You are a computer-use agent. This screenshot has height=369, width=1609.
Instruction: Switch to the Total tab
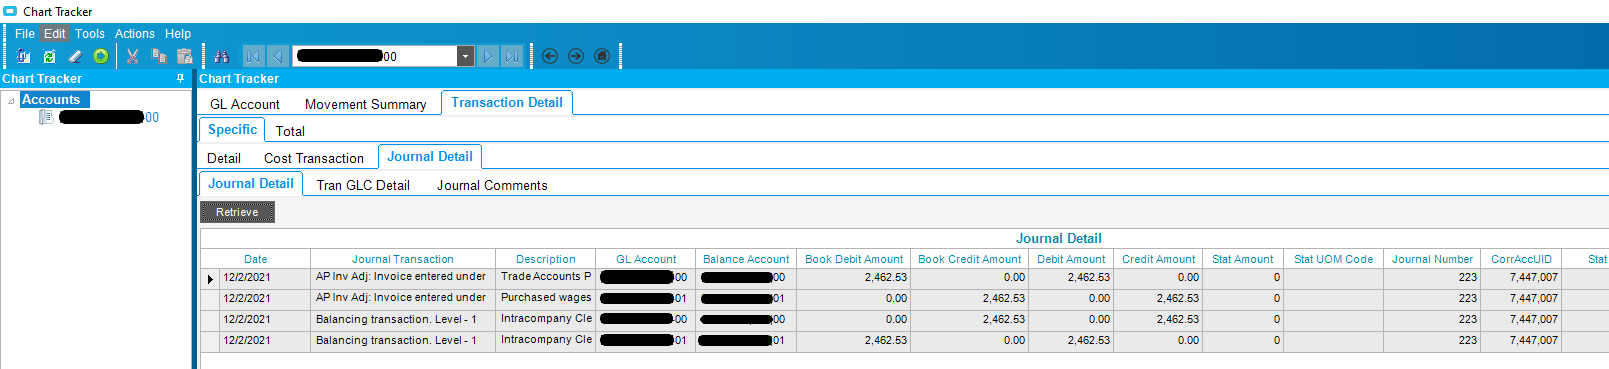coord(290,131)
